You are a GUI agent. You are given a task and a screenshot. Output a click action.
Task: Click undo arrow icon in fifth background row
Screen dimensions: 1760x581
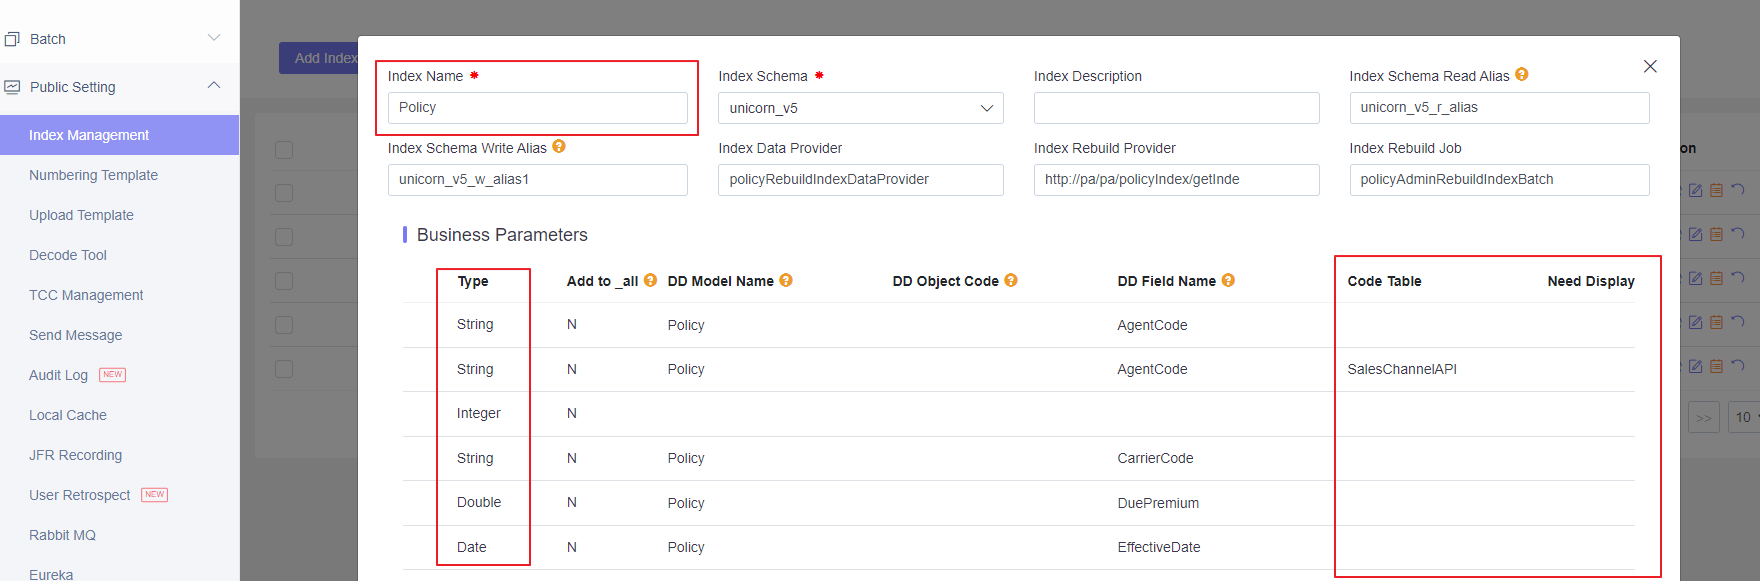[1738, 365]
